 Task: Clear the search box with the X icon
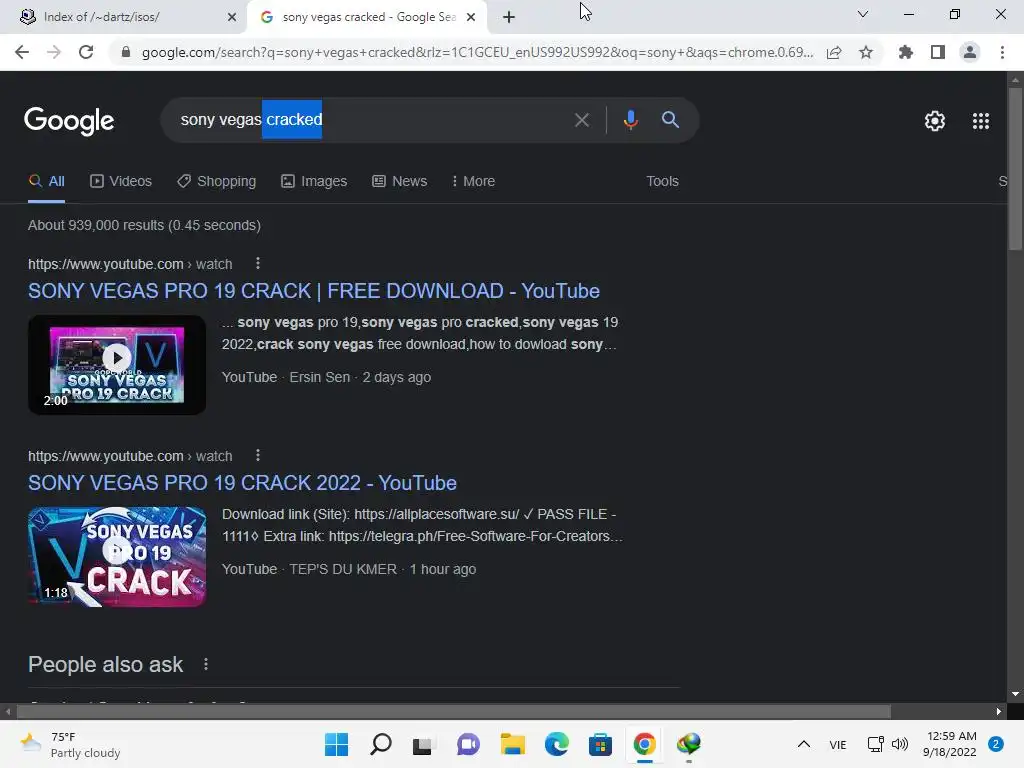click(x=581, y=120)
